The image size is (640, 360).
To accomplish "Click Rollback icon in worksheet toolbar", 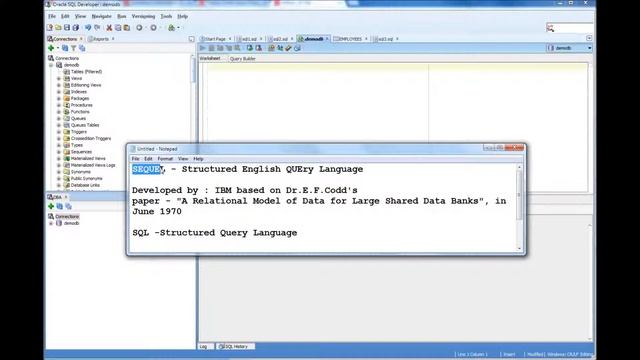I will click(258, 48).
